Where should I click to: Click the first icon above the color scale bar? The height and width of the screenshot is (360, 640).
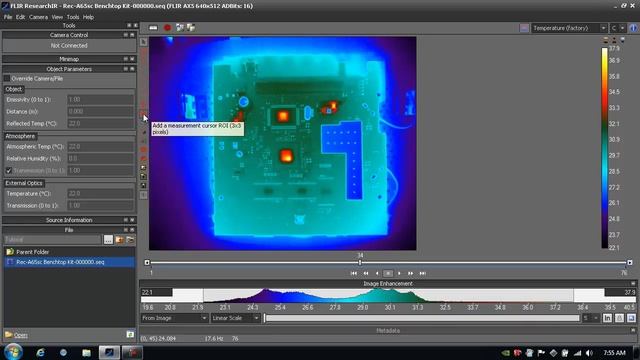[x=606, y=40]
